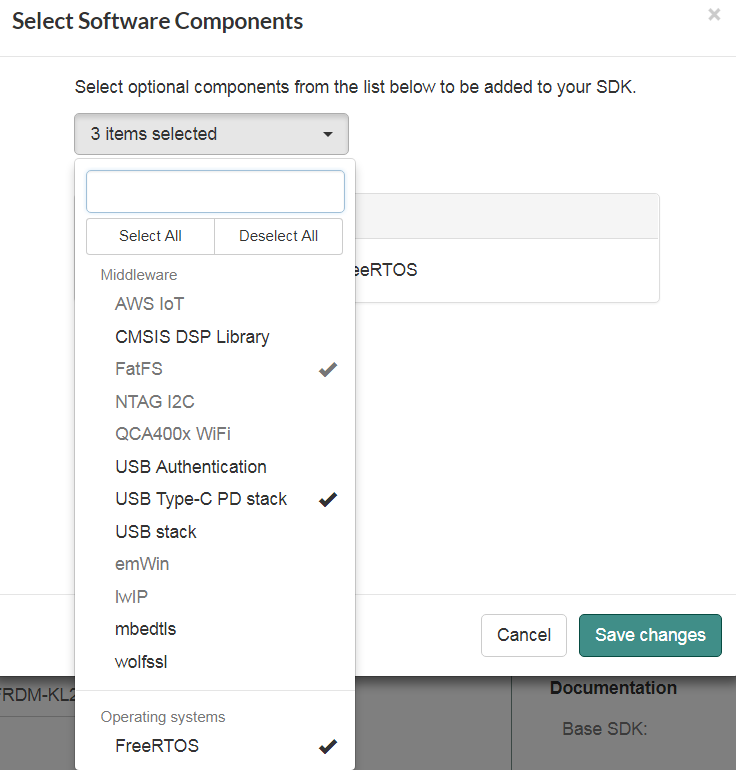Pick lwIP from the list
The image size is (736, 770).
click(x=133, y=597)
